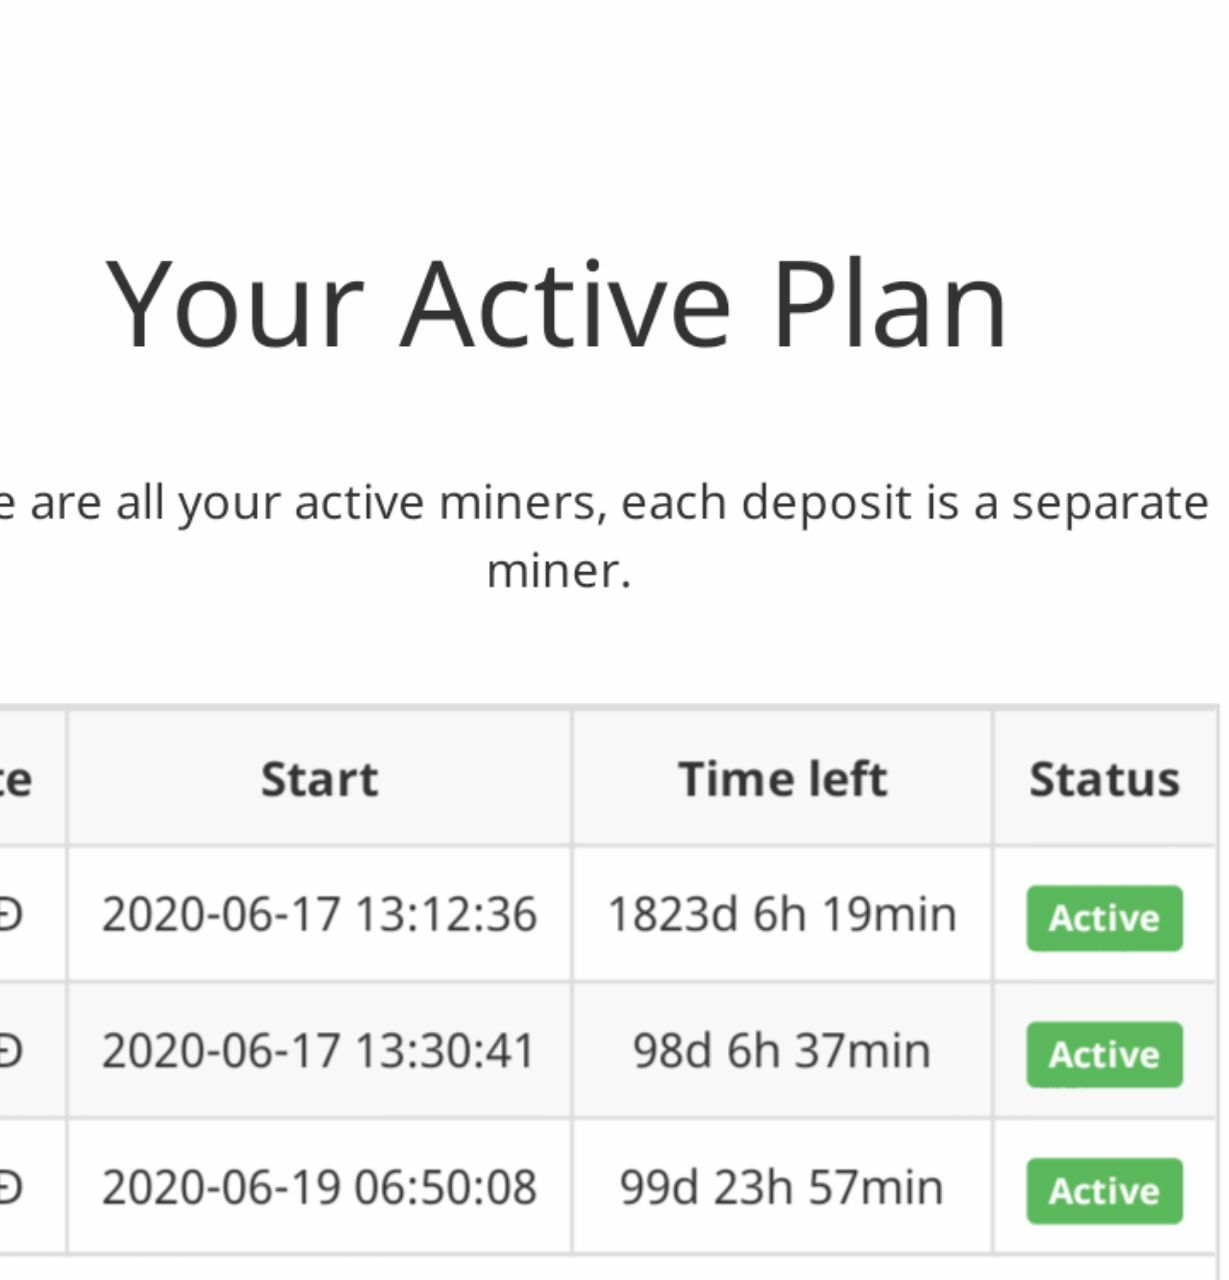The width and height of the screenshot is (1229, 1280).
Task: Select the start date 2020-06-19 06:50:08
Action: [319, 1187]
